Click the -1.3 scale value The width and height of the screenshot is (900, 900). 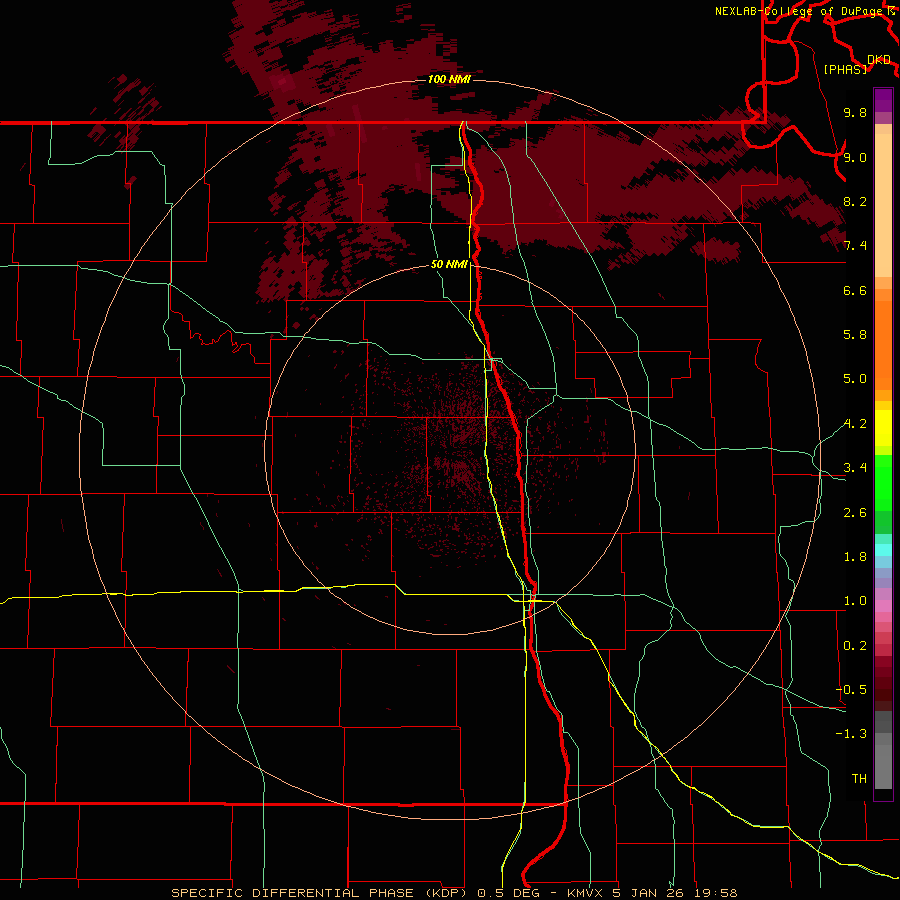[x=851, y=734]
